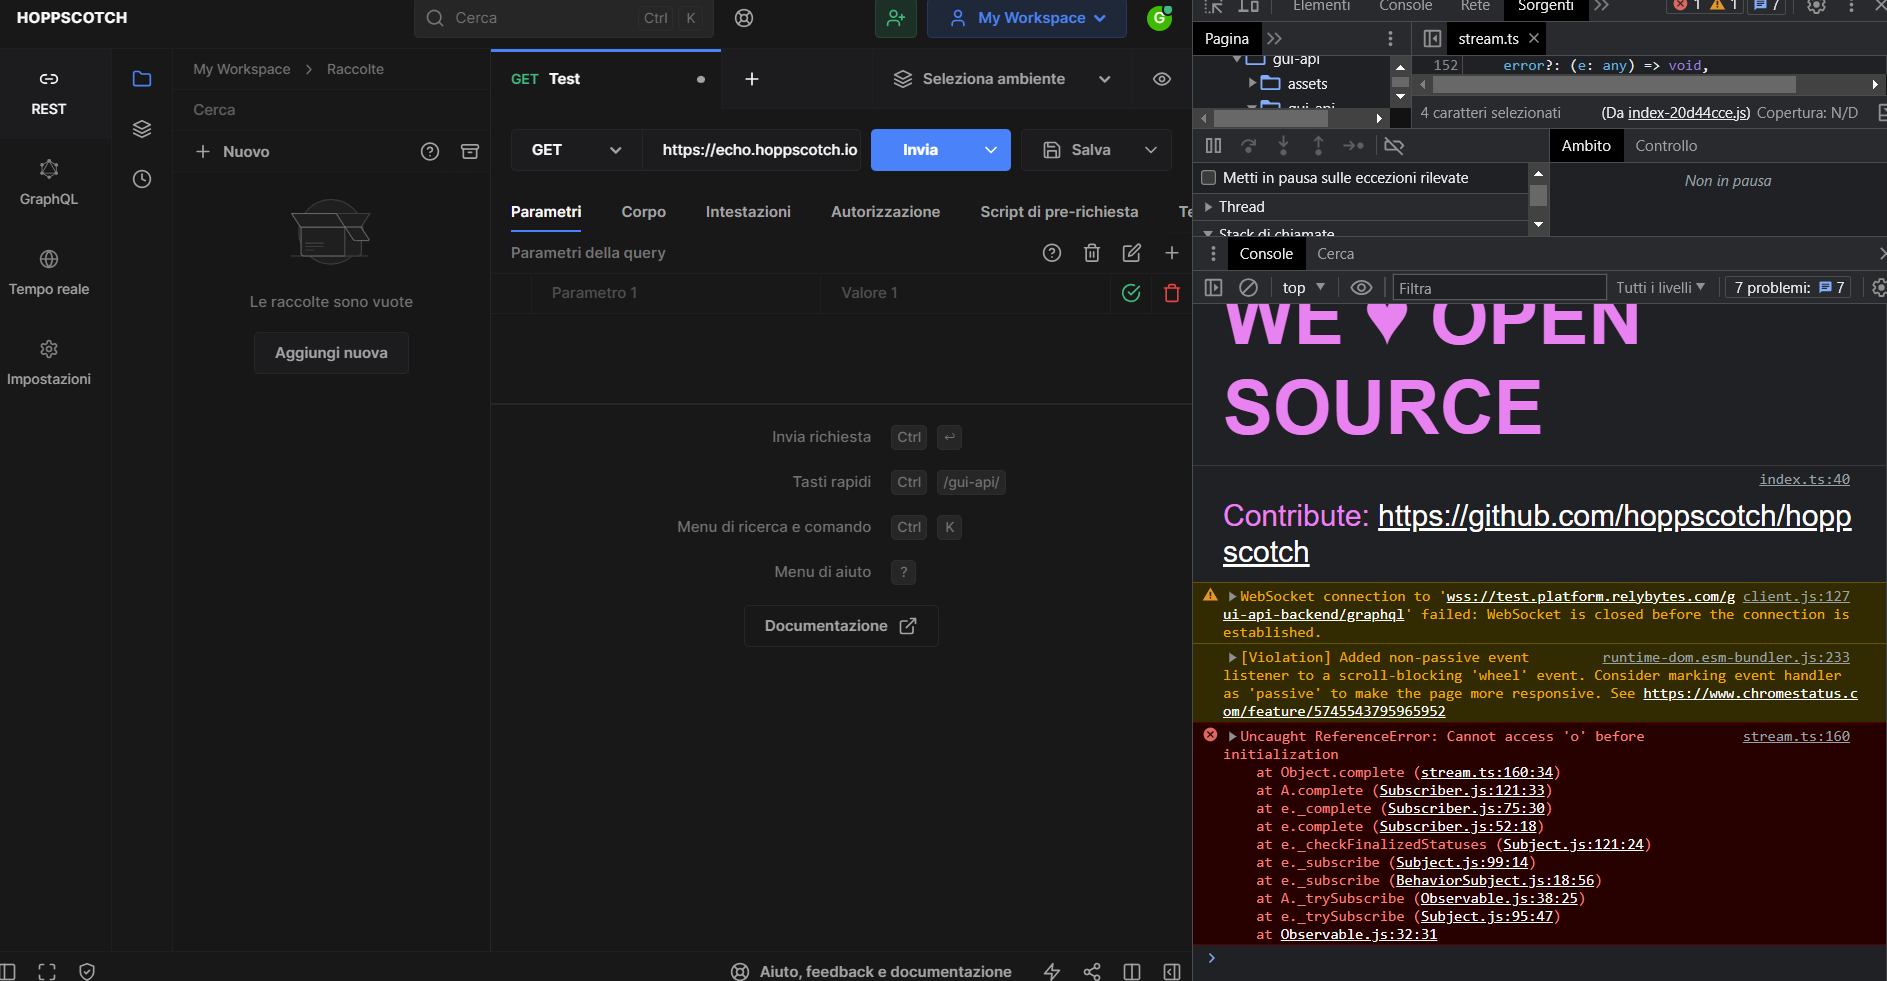
Task: Click Invia to send the request
Action: click(x=922, y=150)
